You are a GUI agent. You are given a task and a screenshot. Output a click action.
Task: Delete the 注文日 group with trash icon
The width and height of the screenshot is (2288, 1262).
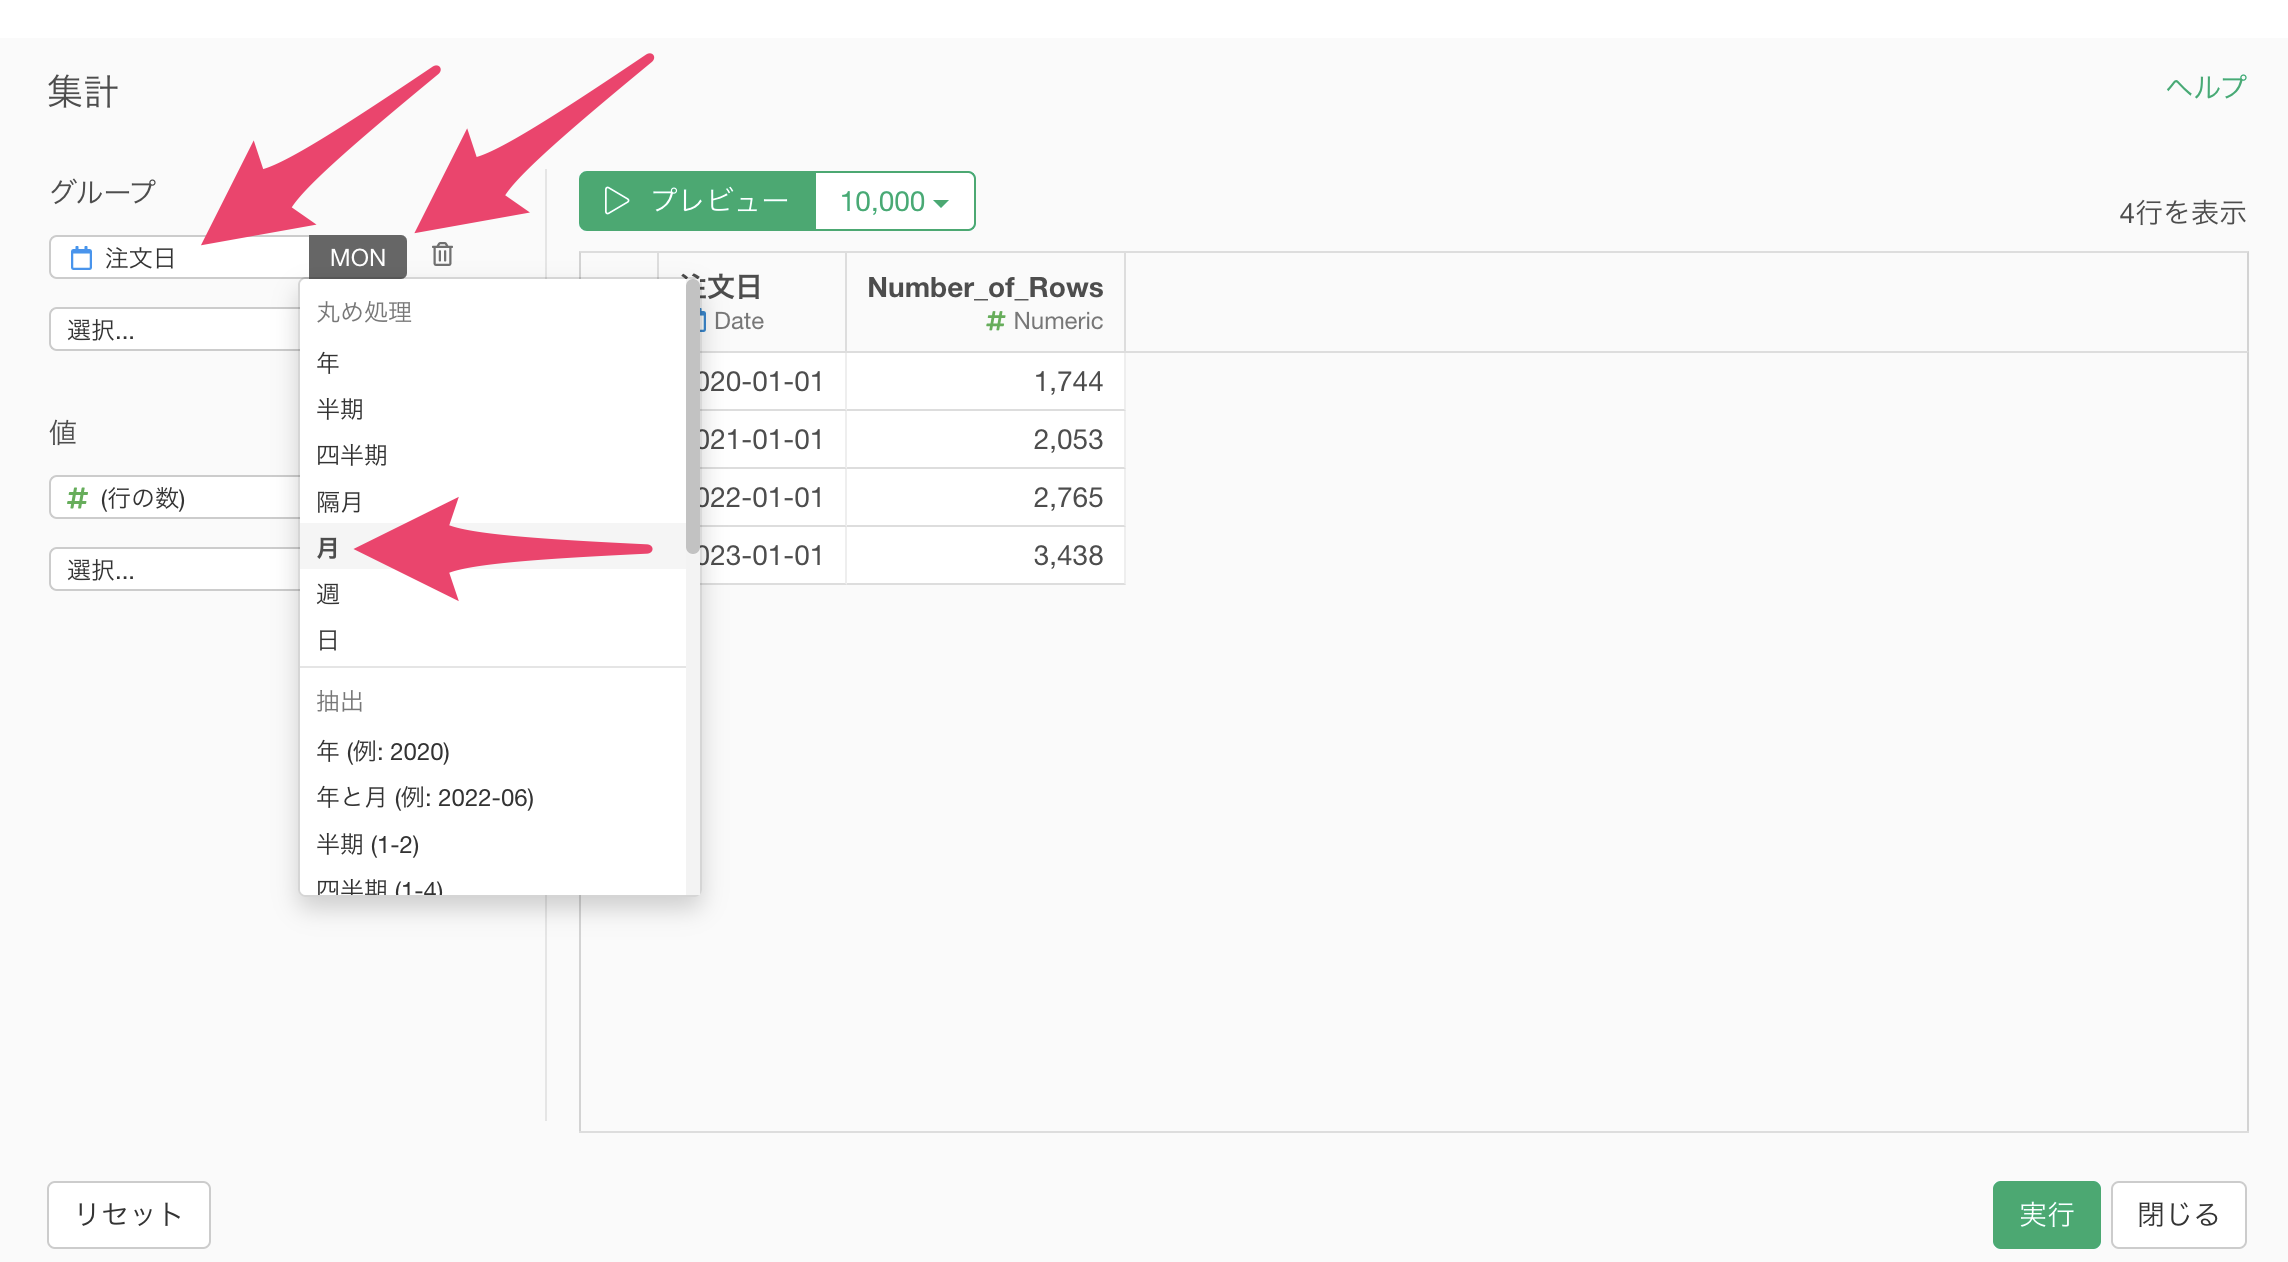(442, 255)
